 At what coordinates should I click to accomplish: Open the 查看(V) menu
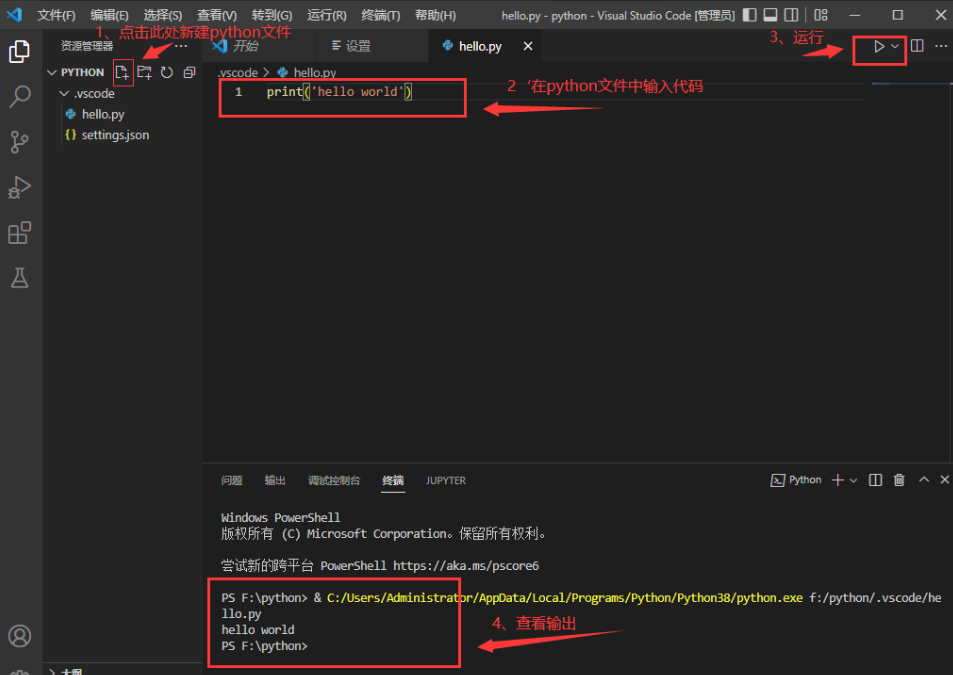tap(217, 15)
